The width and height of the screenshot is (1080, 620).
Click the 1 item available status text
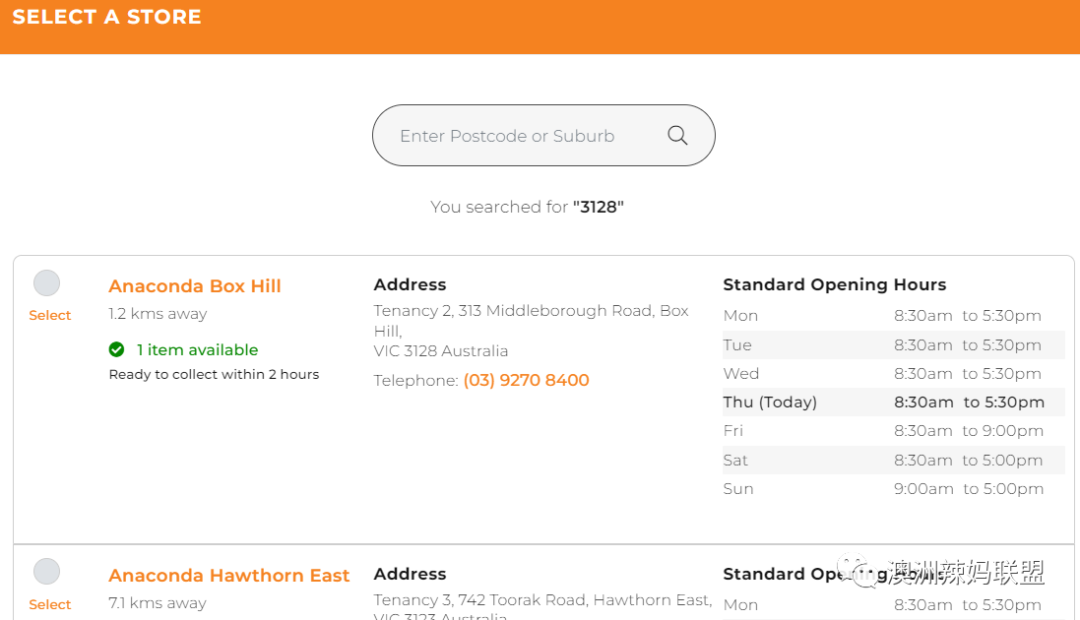[197, 350]
